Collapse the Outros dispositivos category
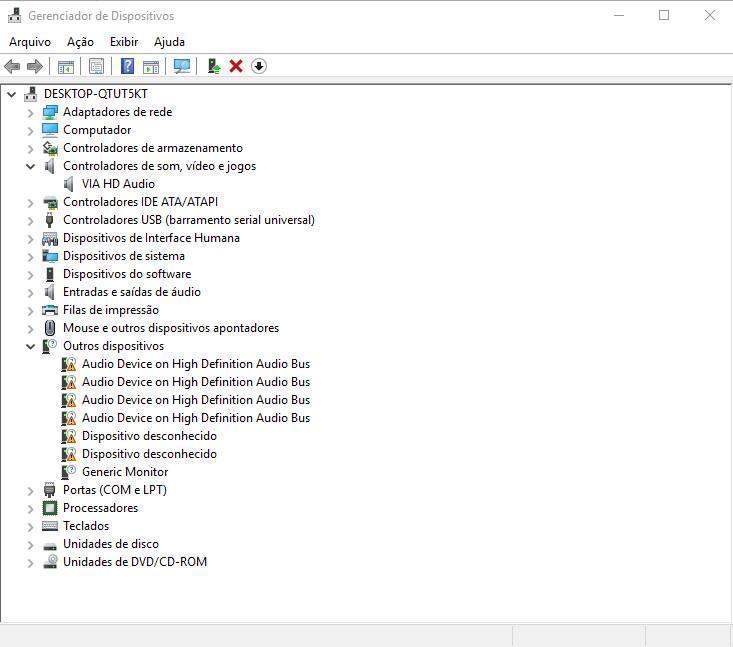The image size is (733, 647). point(30,346)
